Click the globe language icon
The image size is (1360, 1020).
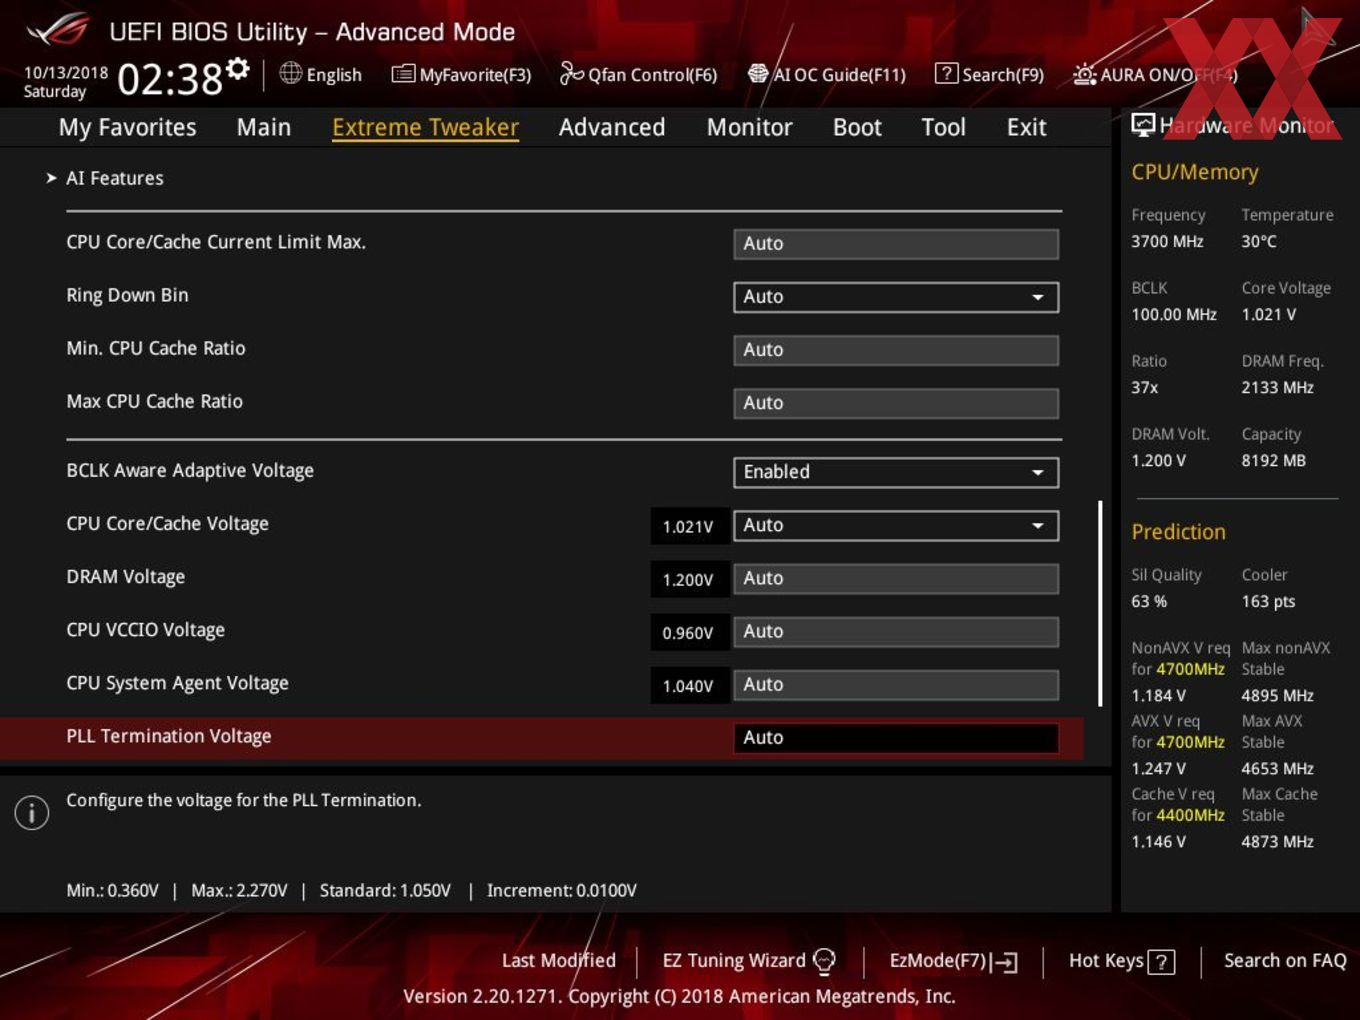tap(290, 73)
